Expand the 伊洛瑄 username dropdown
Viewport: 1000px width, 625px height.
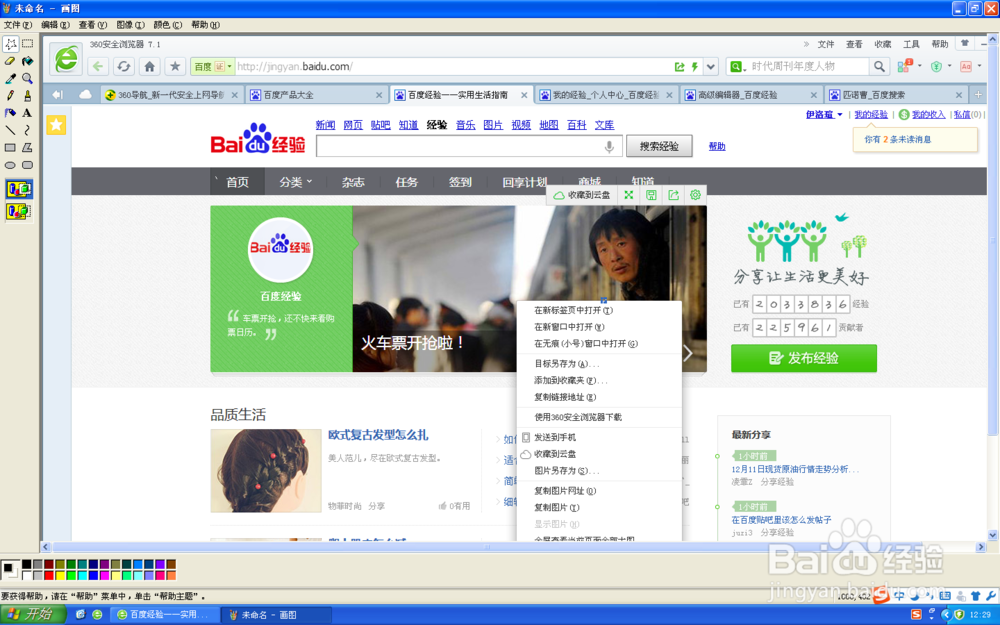(823, 115)
